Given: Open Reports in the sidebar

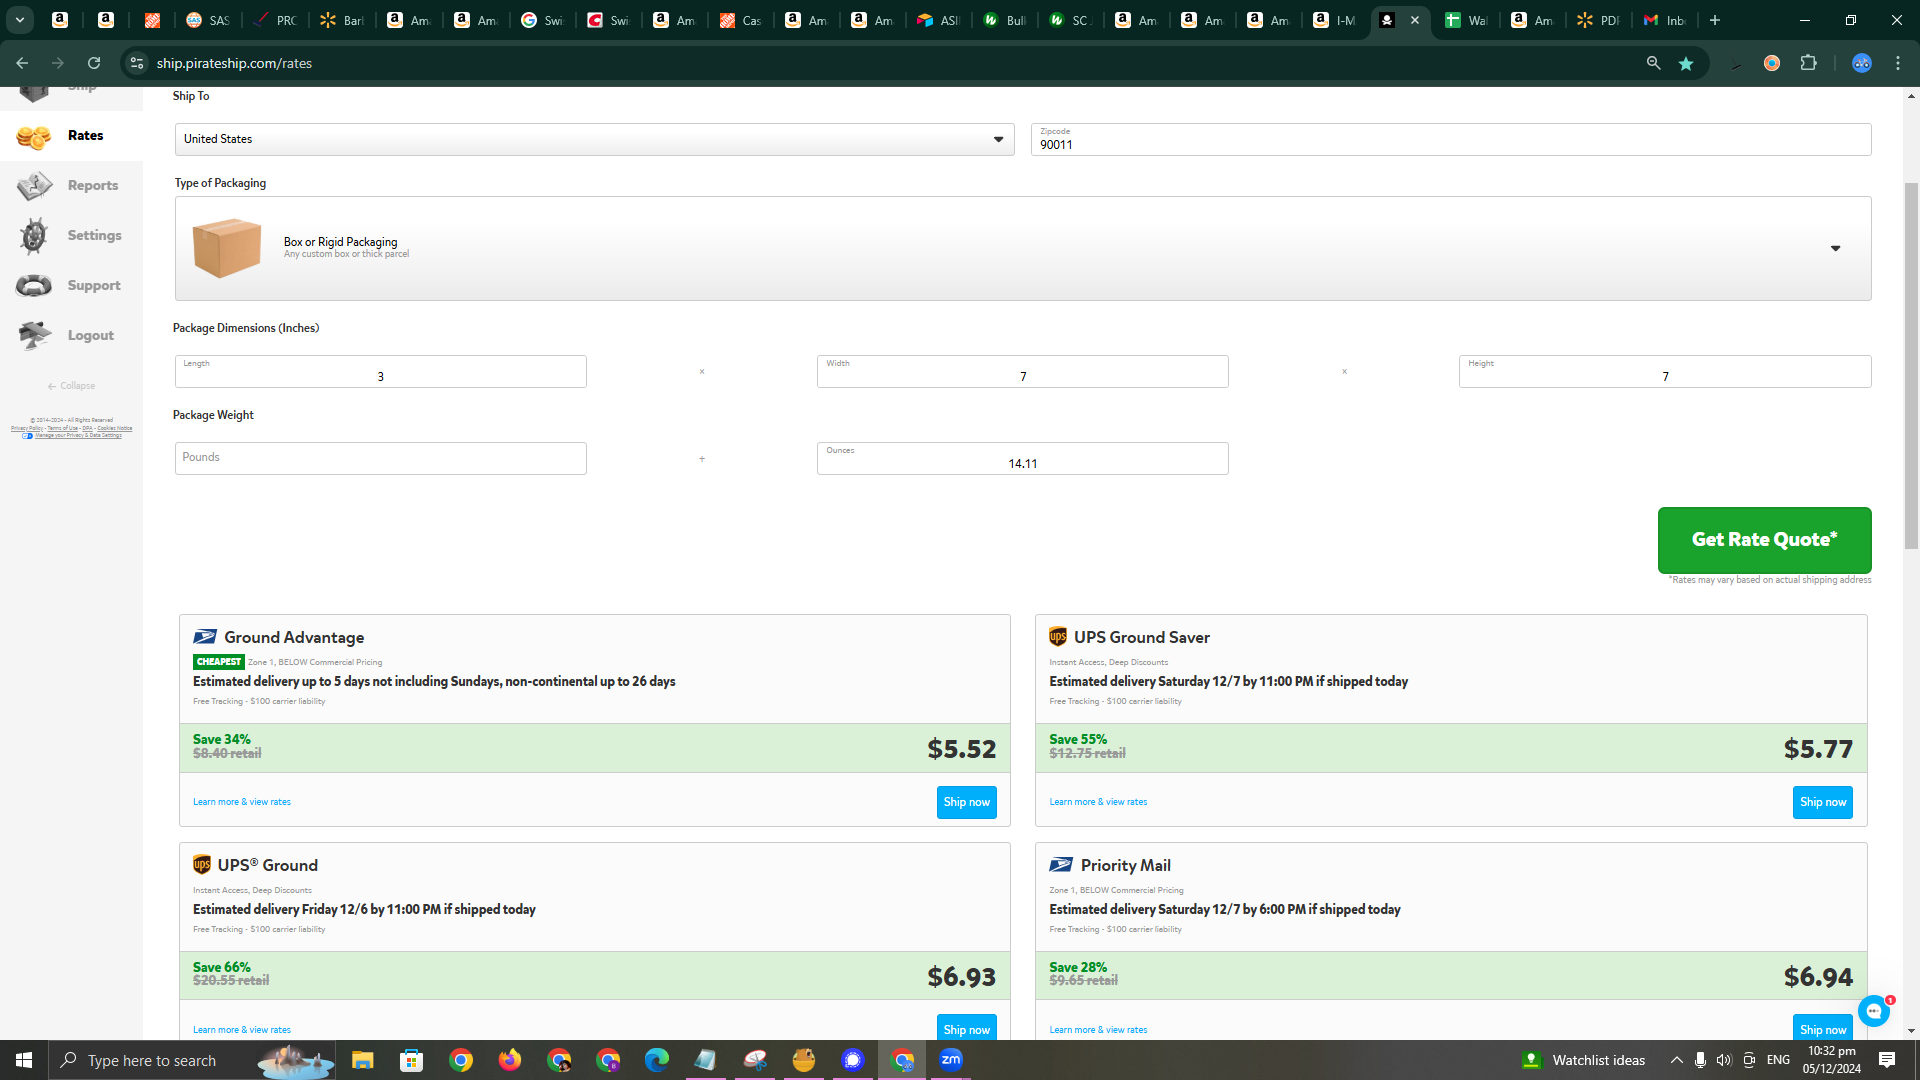Looking at the screenshot, I should tap(71, 186).
